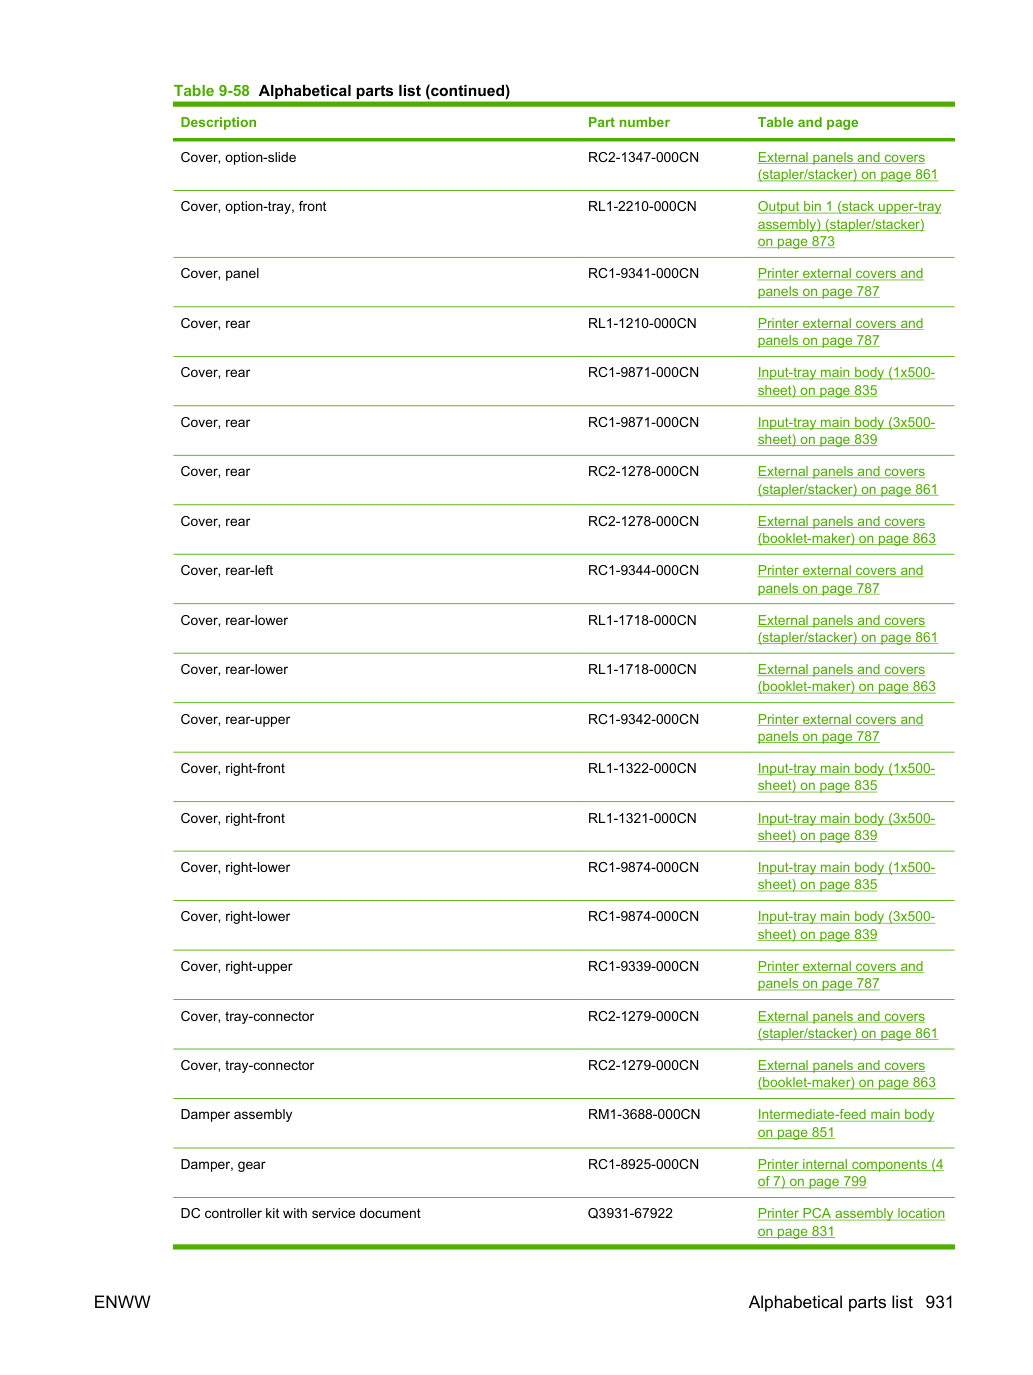Open Cover, panel external covers link
Screen dimensions: 1033x1375
(840, 282)
